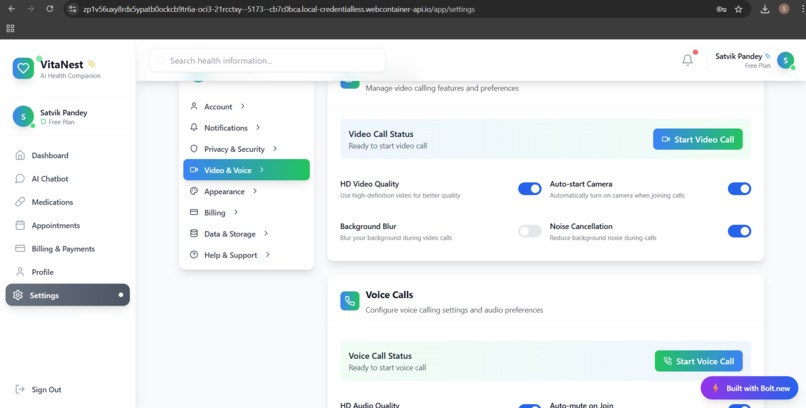Click the Appointments calendar icon
The height and width of the screenshot is (408, 806).
point(20,225)
